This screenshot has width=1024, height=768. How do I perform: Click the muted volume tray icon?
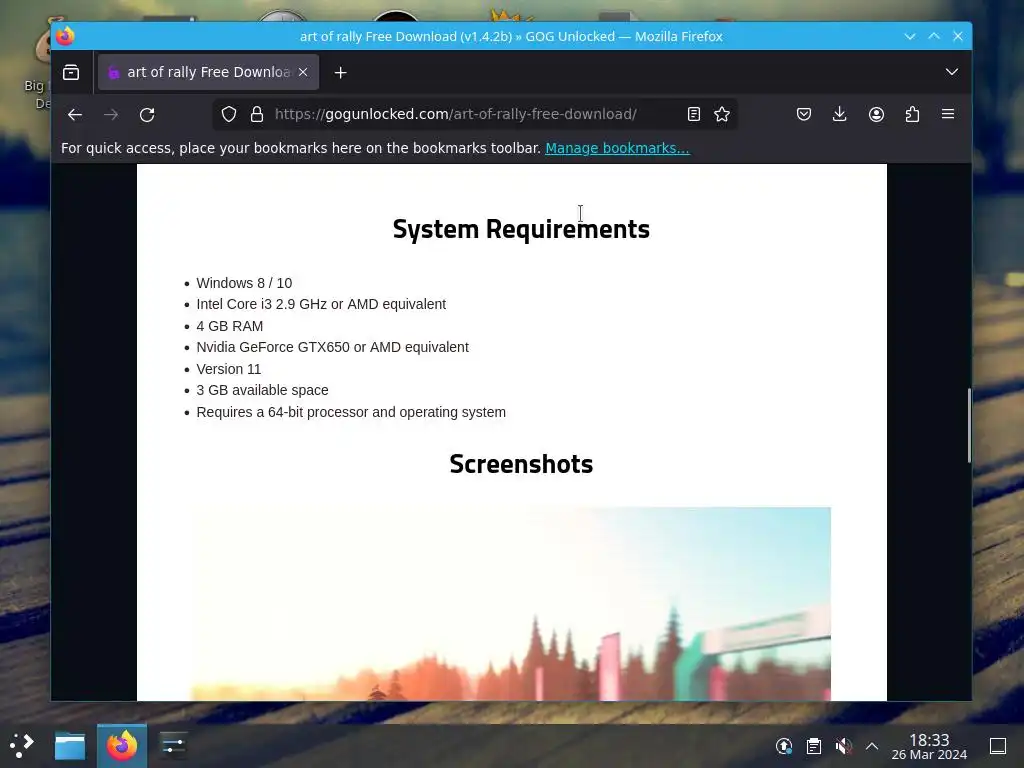point(843,746)
